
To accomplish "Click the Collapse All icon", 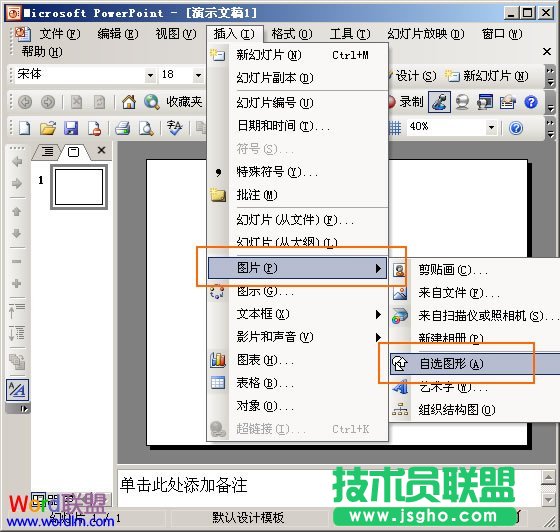I will [x=16, y=311].
